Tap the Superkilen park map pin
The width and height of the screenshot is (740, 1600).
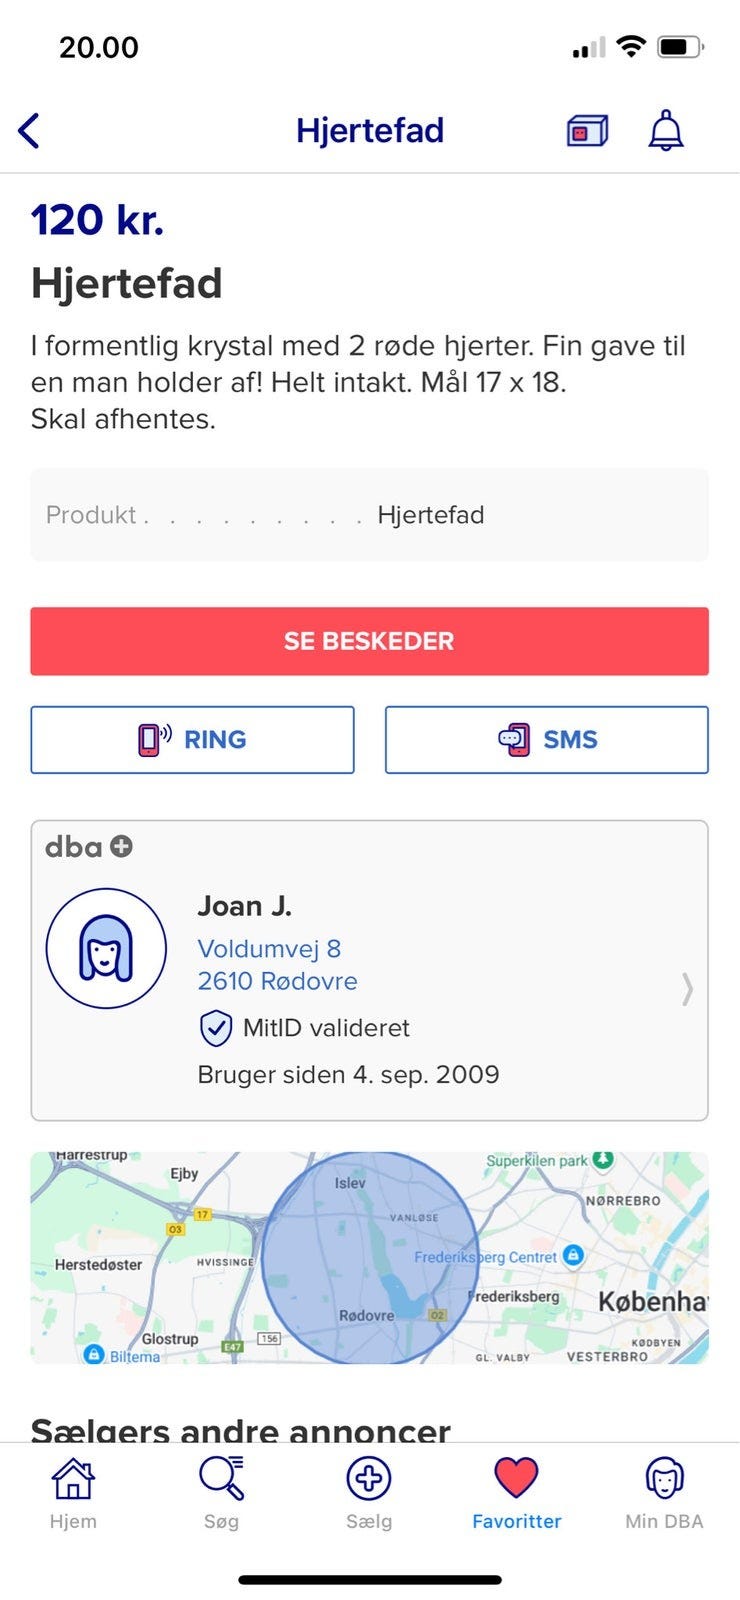[602, 1160]
